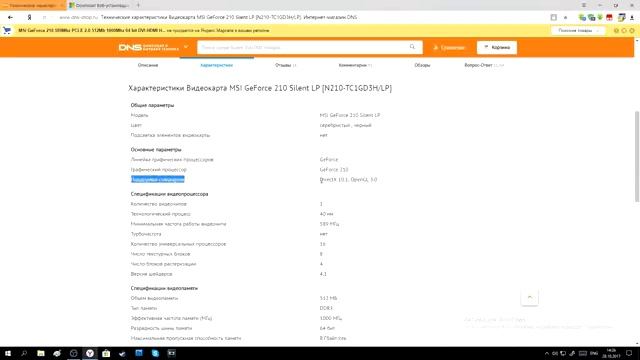The width and height of the screenshot is (640, 360).
Task: Click the '589 МГц' value
Action: [329, 224]
